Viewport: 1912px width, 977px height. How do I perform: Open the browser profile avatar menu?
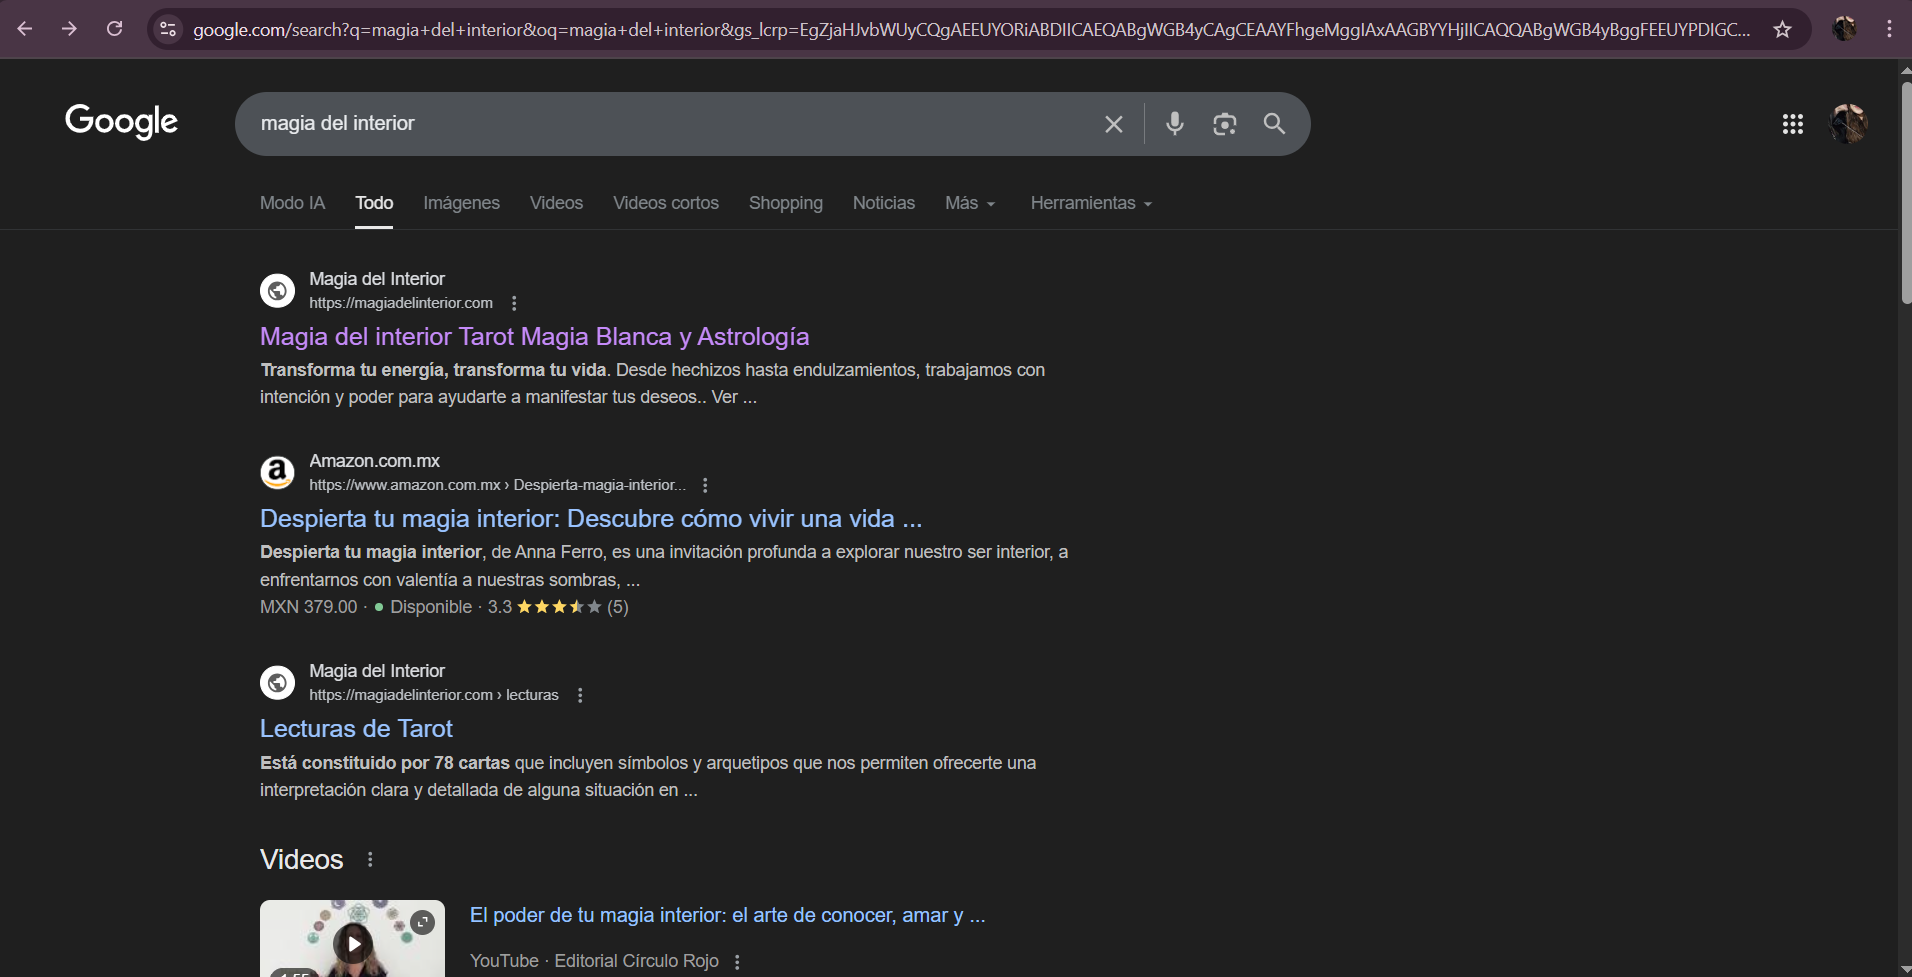click(1845, 29)
